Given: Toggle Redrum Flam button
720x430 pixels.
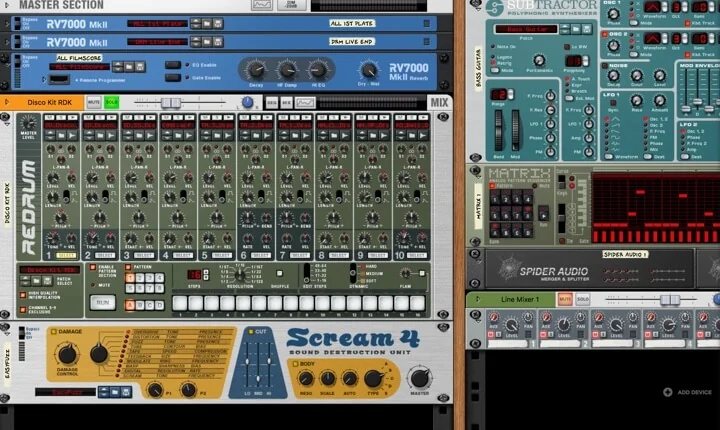Looking at the screenshot, I should [x=422, y=273].
